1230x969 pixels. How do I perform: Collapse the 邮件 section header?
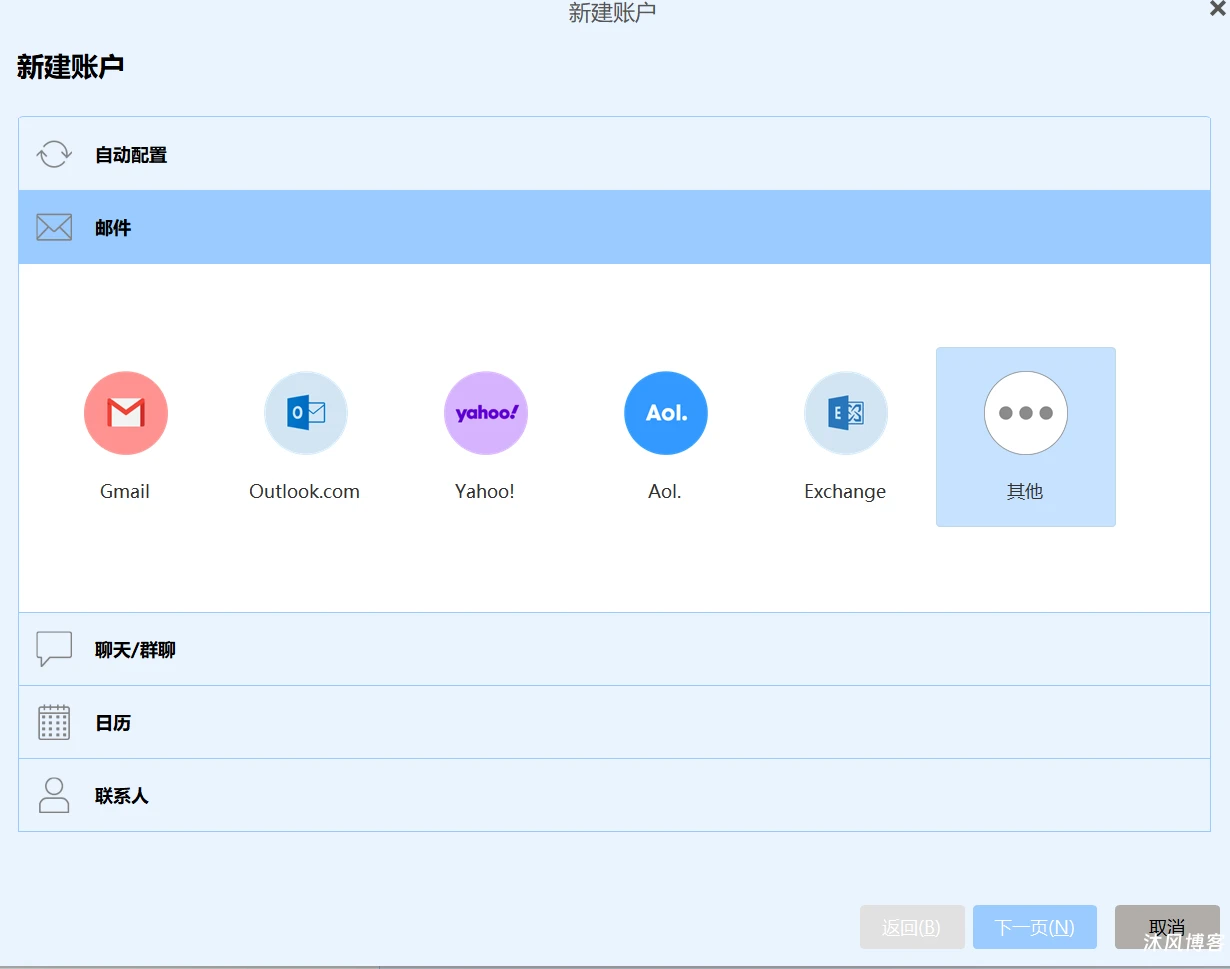(x=614, y=227)
